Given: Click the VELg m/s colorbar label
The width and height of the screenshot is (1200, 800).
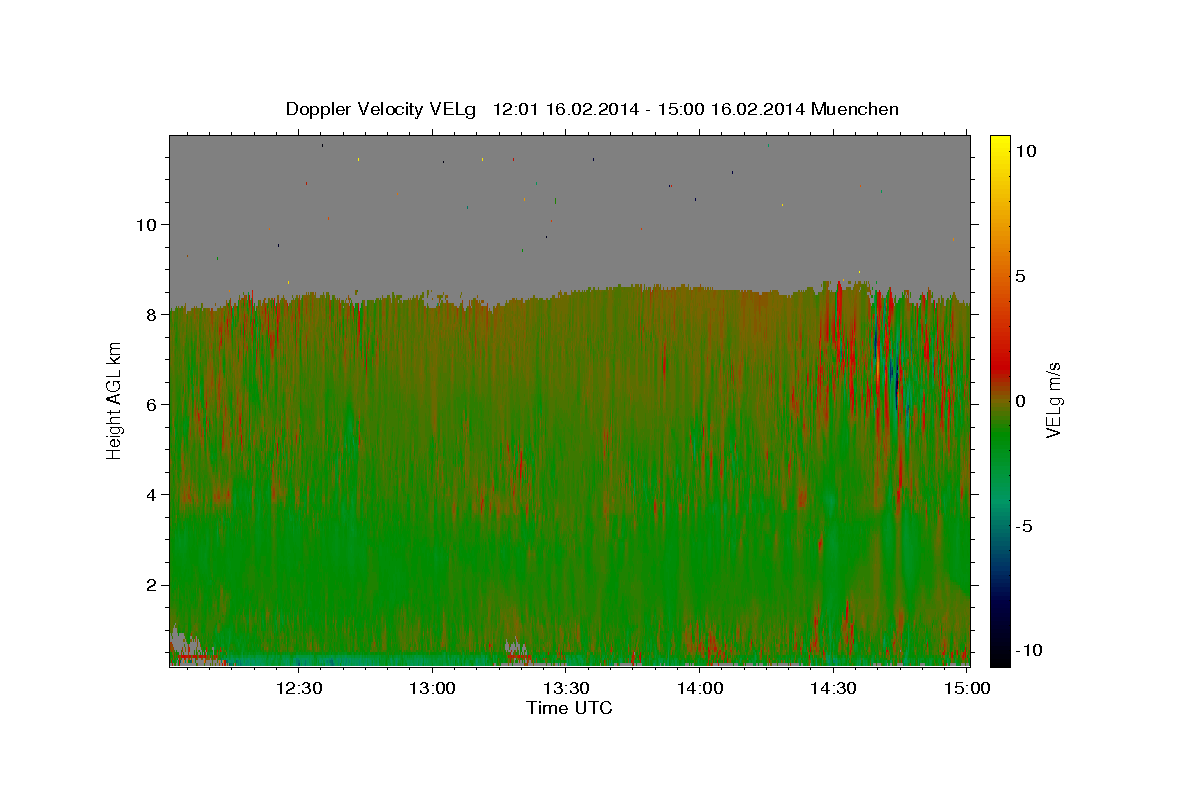Looking at the screenshot, I should coord(1052,399).
